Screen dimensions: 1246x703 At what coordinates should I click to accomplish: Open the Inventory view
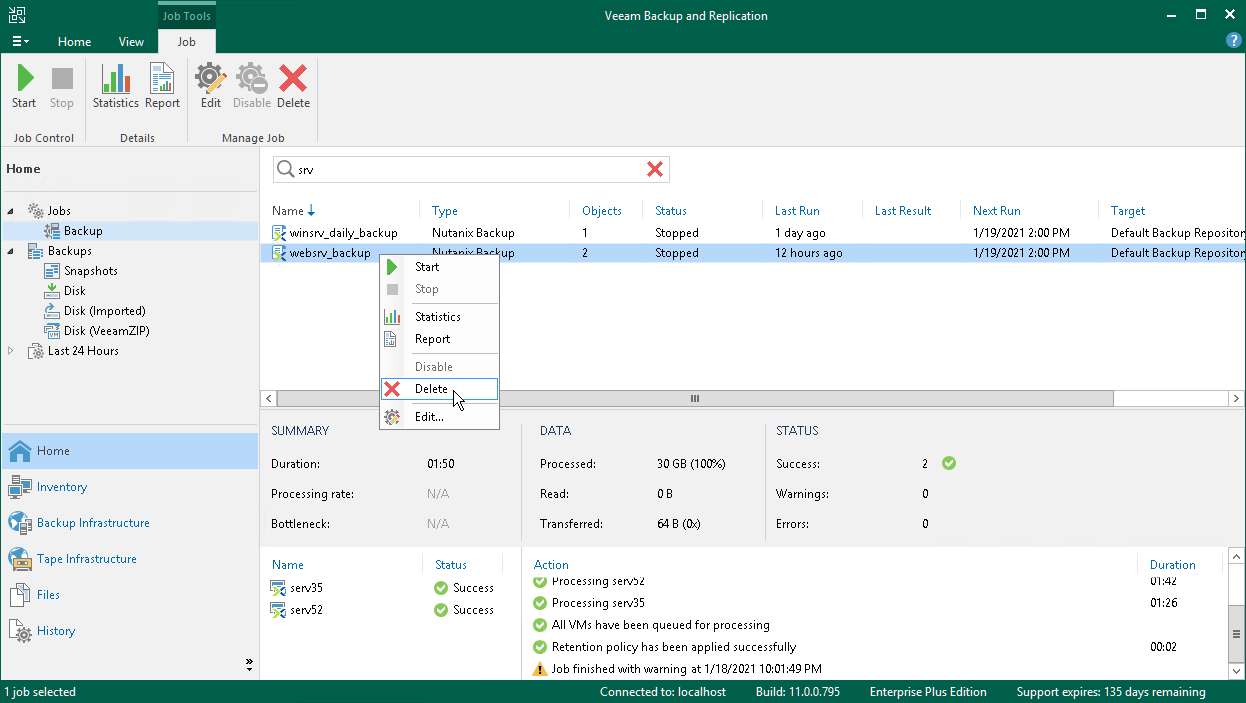tap(130, 487)
